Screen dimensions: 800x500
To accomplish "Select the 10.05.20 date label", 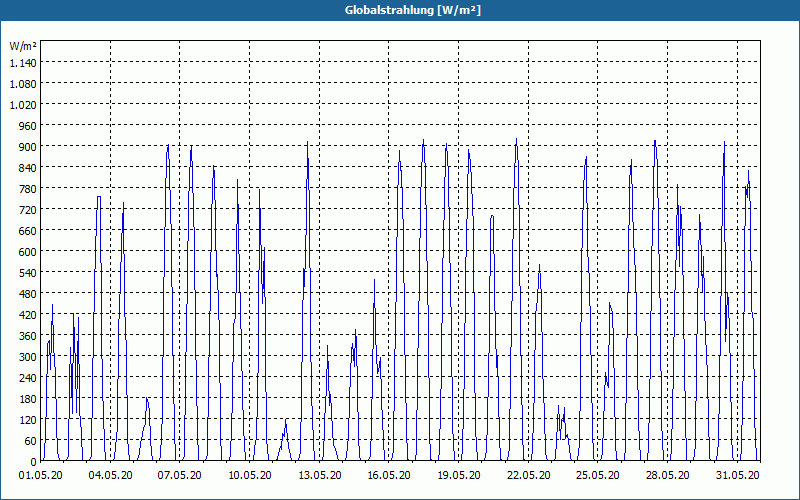I will click(249, 476).
